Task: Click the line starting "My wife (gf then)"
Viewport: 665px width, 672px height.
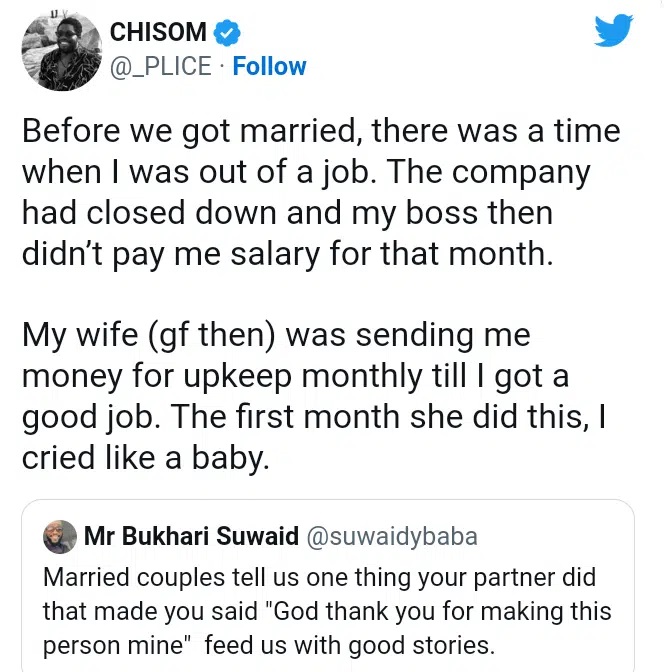Action: point(277,335)
